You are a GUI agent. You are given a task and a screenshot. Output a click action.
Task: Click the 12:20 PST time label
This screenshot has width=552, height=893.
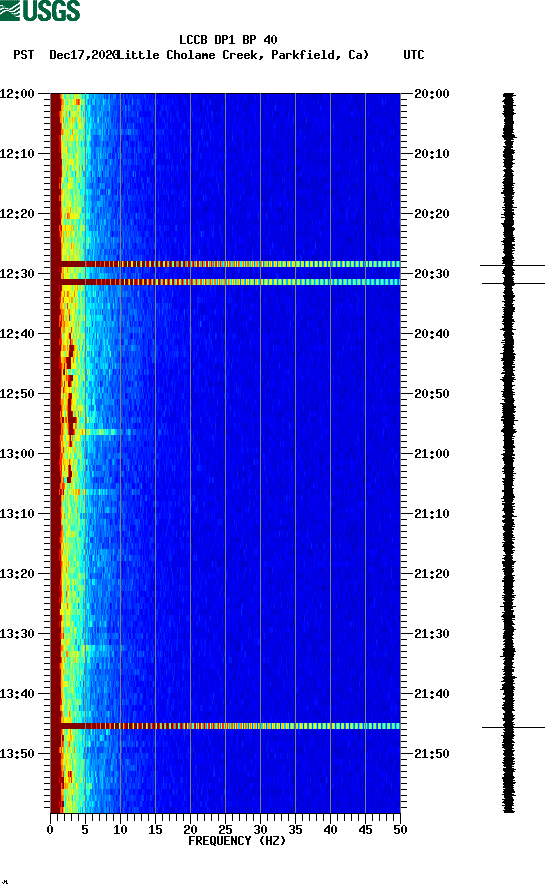[17, 214]
